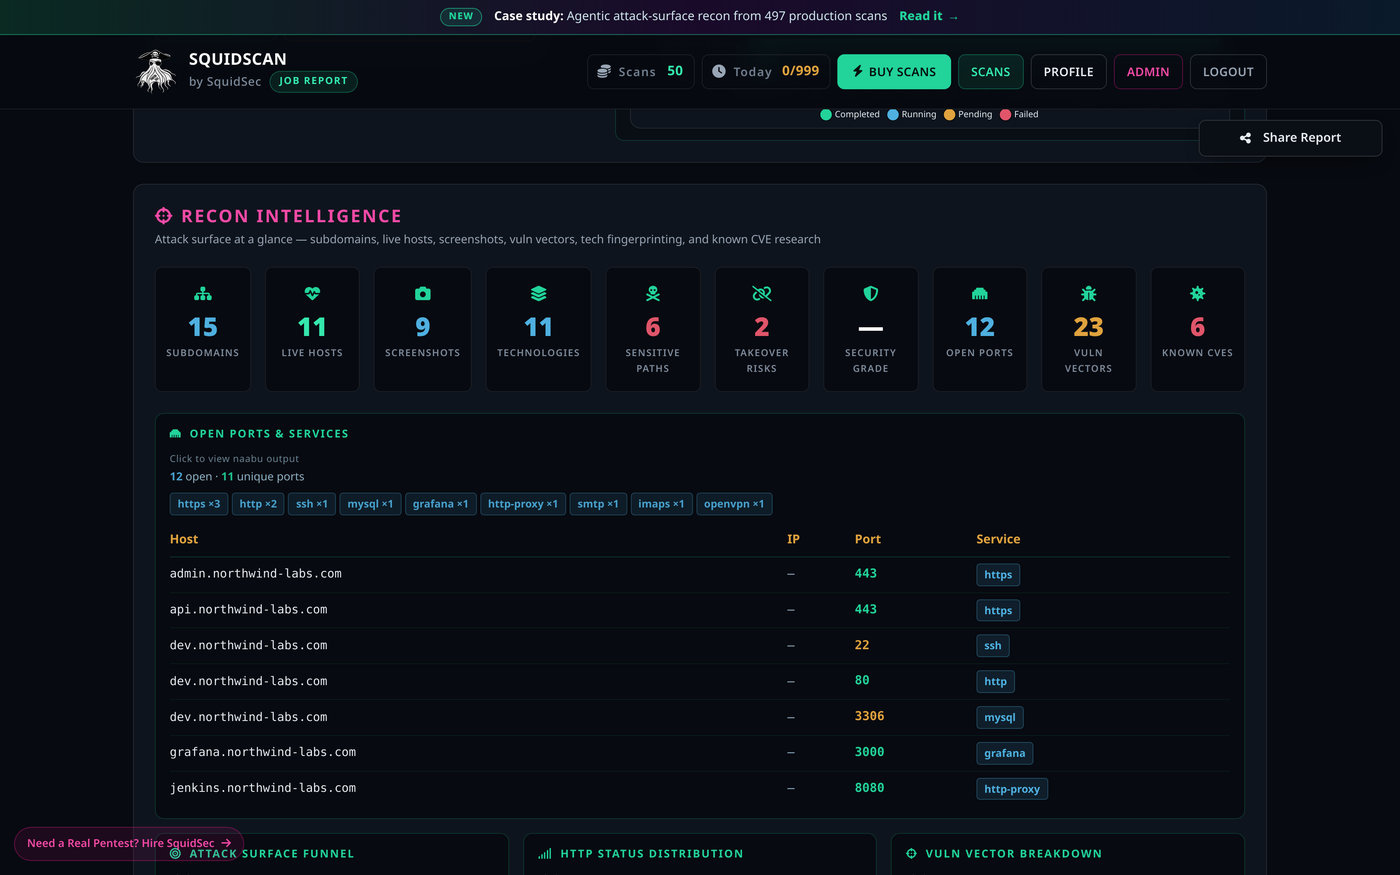Click the Sensitive Paths skull icon
The height and width of the screenshot is (875, 1400).
(x=653, y=294)
